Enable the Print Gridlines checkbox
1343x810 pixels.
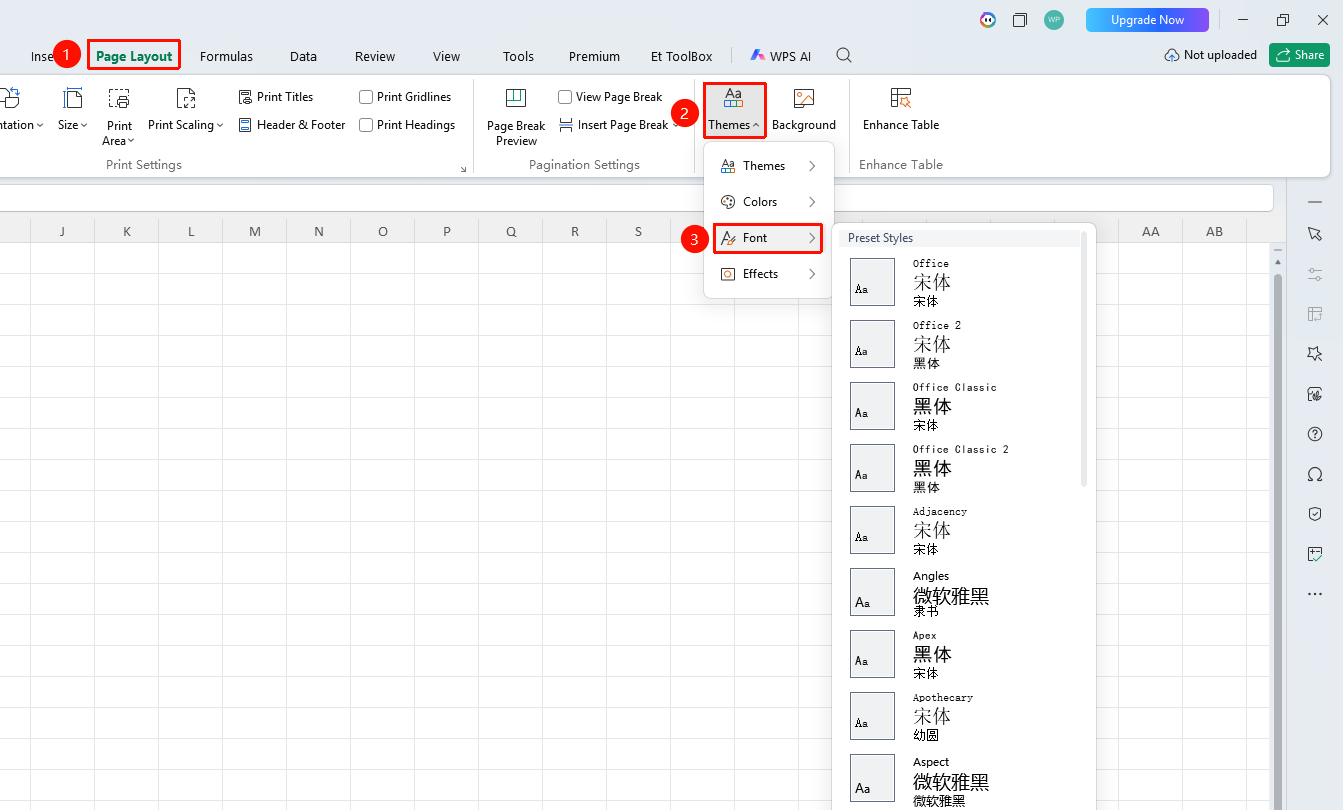(x=366, y=97)
